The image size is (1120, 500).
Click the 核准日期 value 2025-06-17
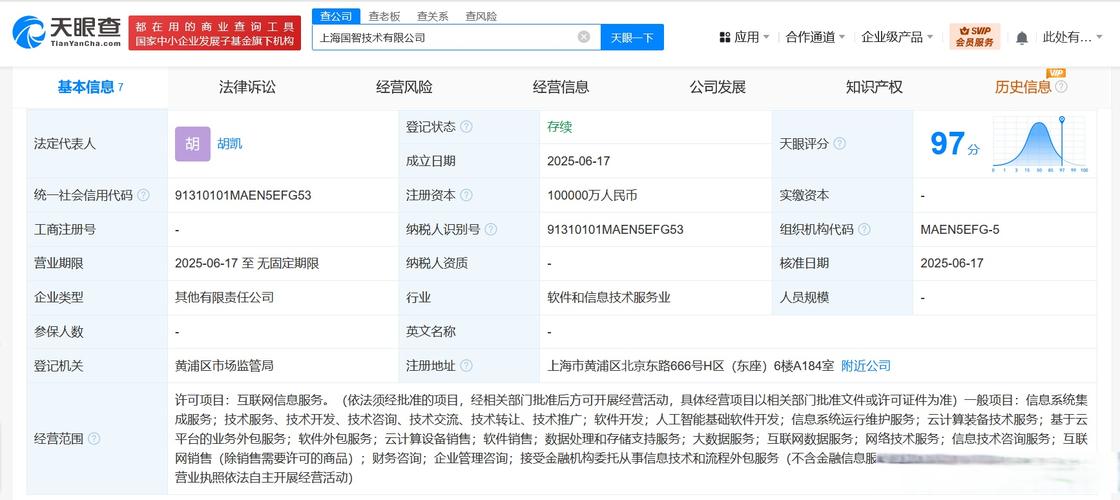[x=952, y=263]
